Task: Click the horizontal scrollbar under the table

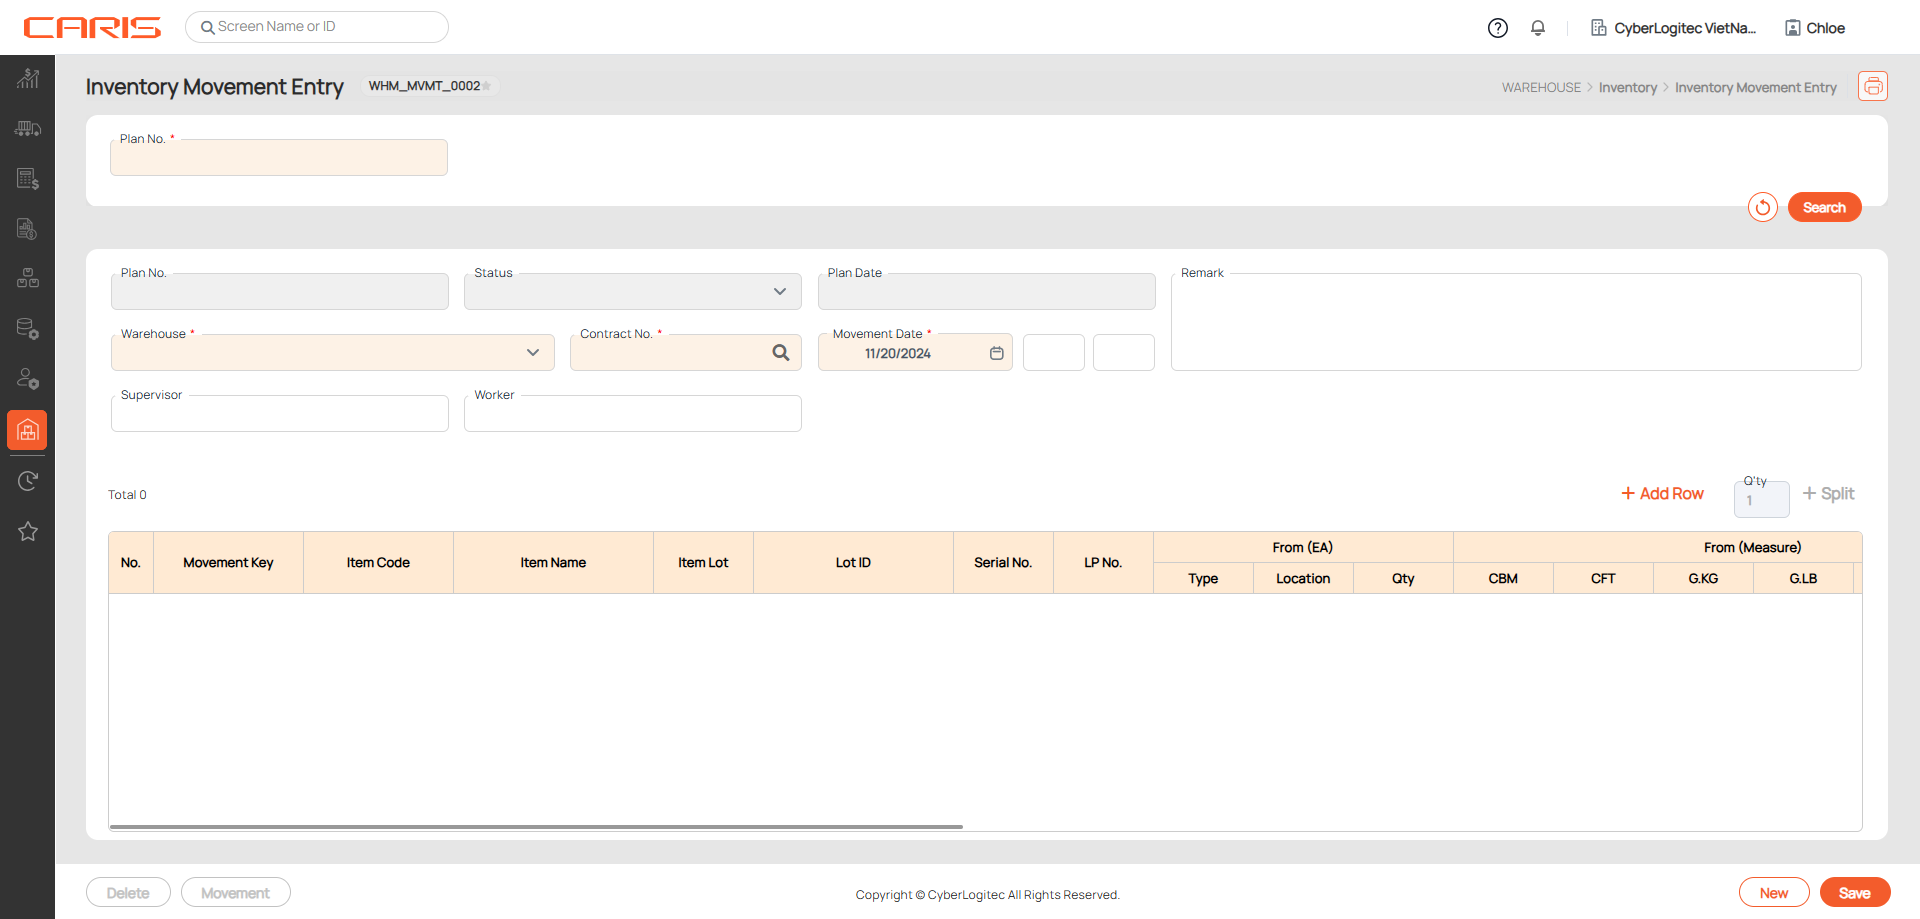Action: [x=536, y=827]
